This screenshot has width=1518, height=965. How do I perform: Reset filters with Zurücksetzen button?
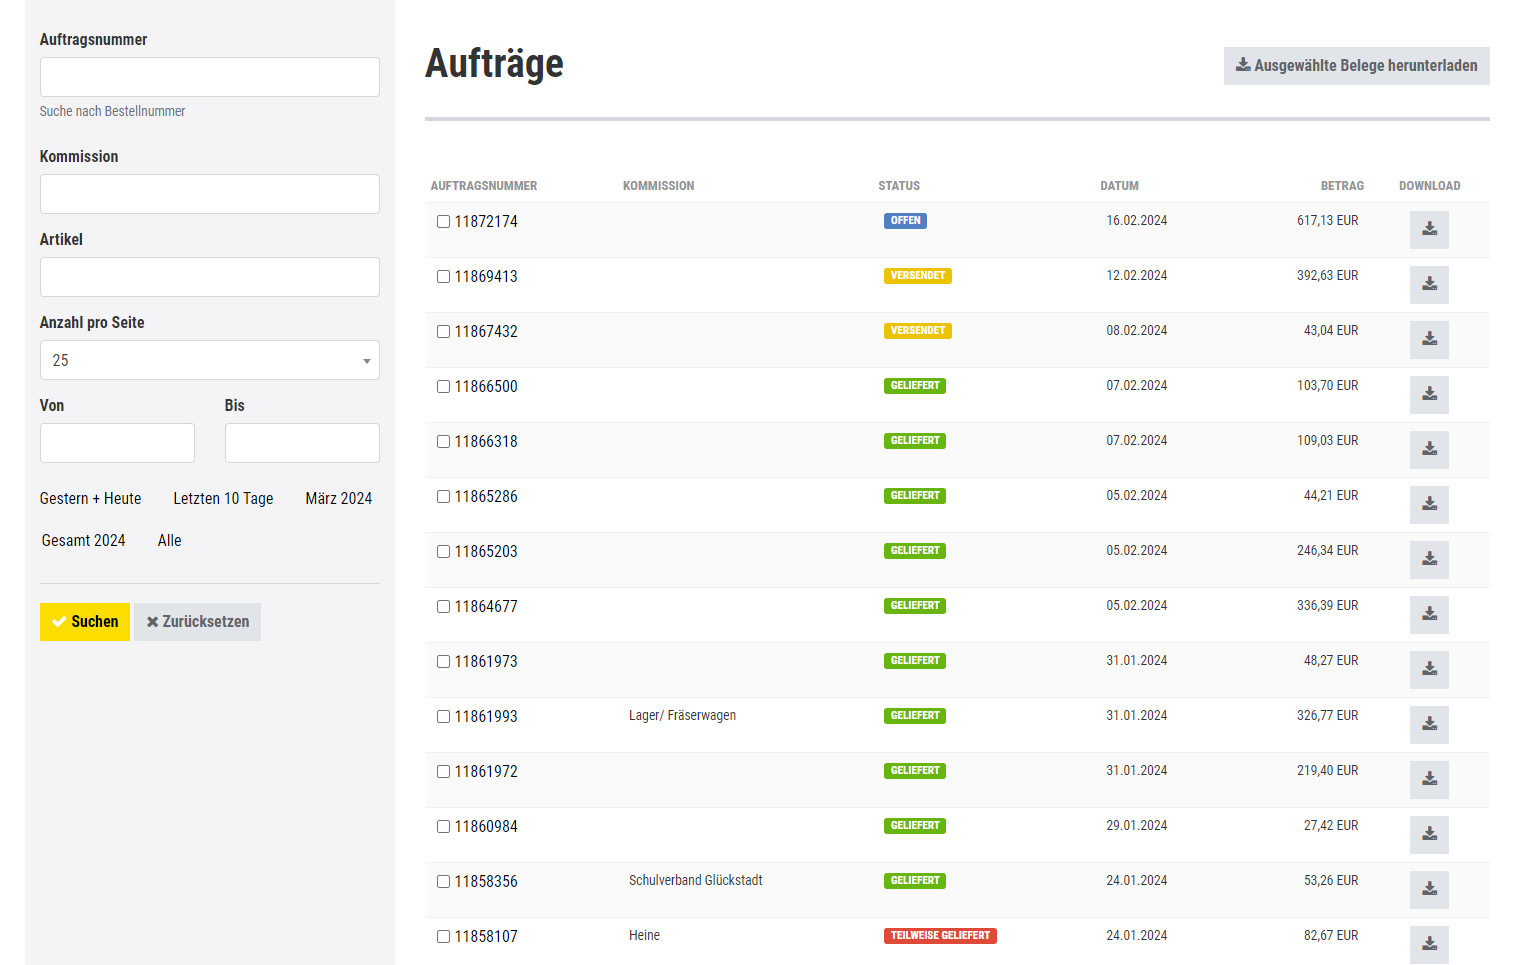[x=197, y=622]
